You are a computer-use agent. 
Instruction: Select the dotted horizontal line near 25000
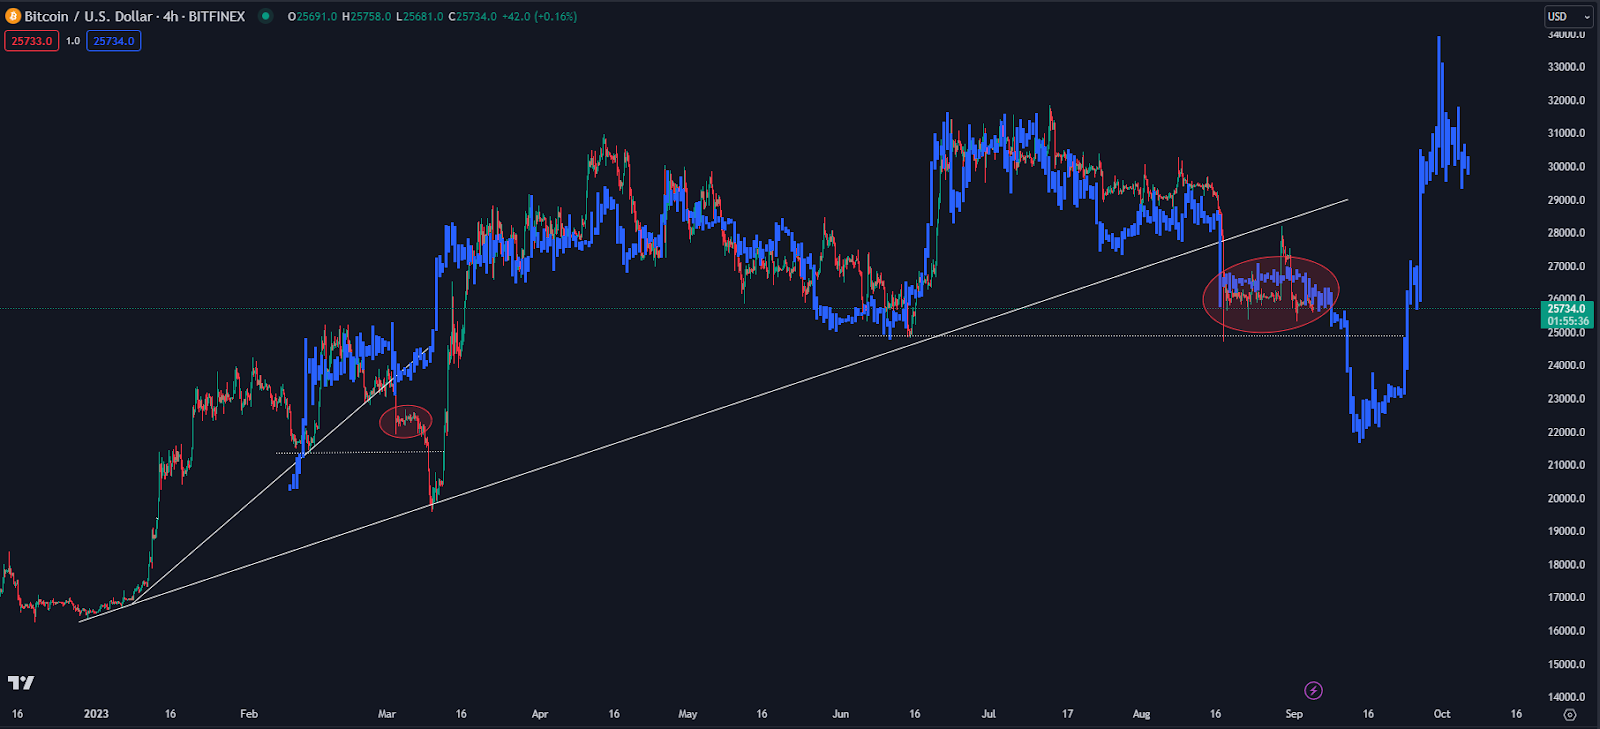click(1100, 336)
